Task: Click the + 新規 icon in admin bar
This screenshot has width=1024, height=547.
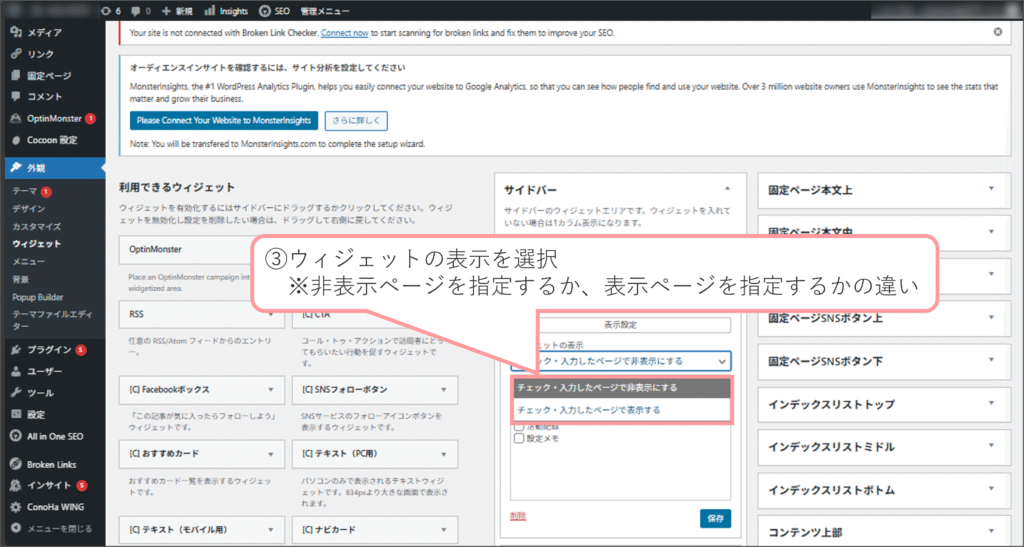Action: tap(167, 11)
